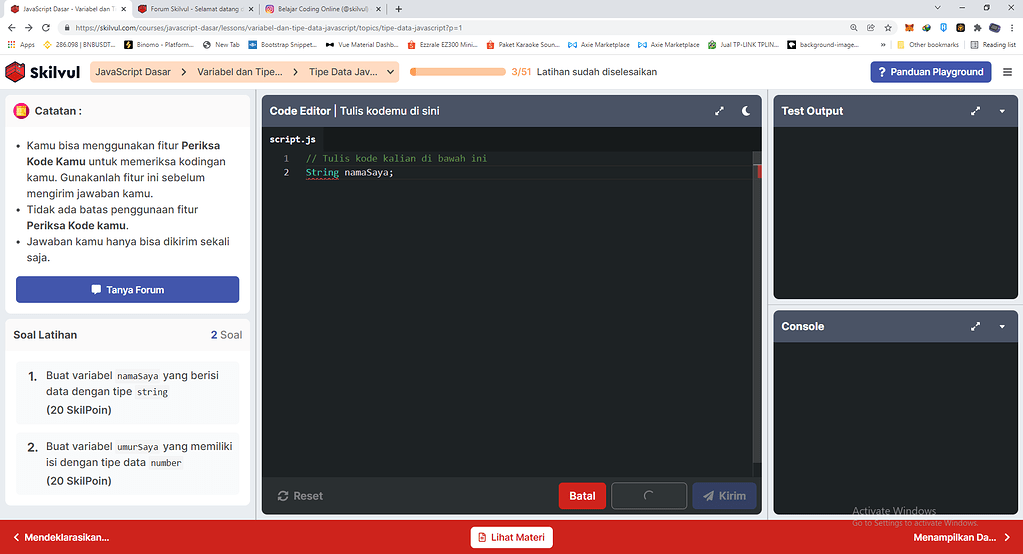Switch to the Forum Skilvul browser tab
The image size is (1023, 554).
(193, 8)
